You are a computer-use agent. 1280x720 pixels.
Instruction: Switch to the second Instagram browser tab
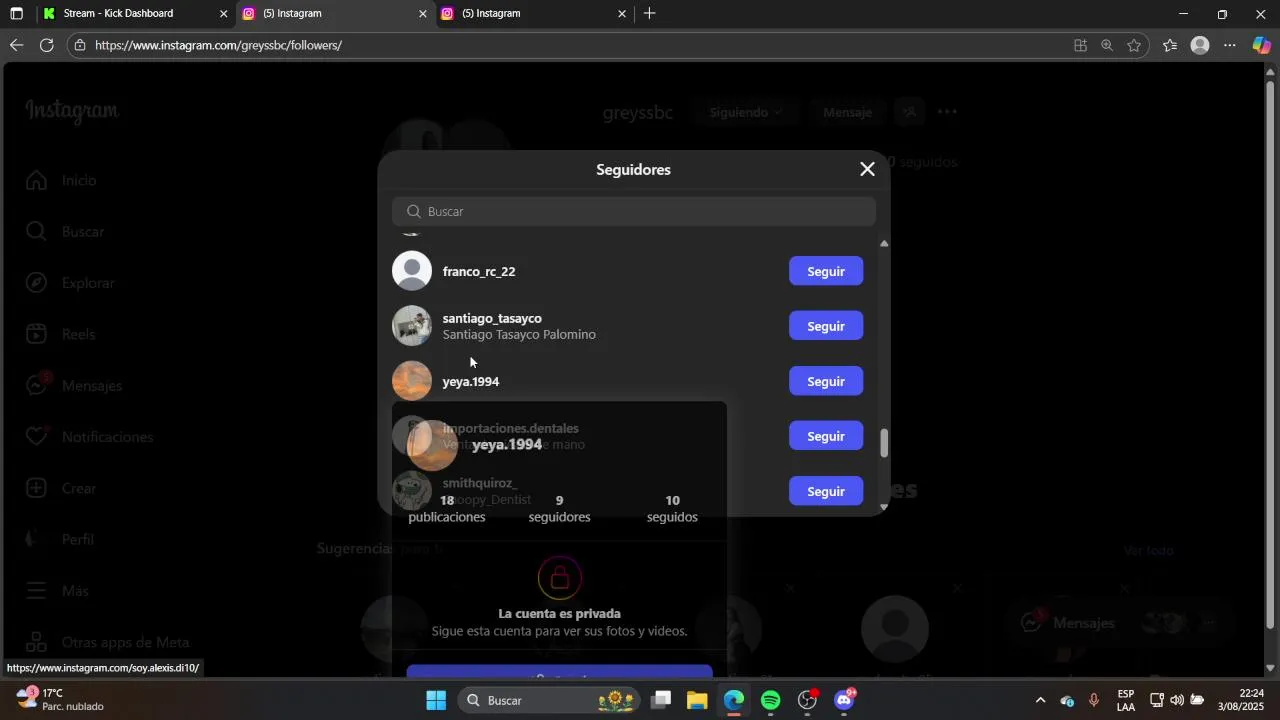(535, 14)
